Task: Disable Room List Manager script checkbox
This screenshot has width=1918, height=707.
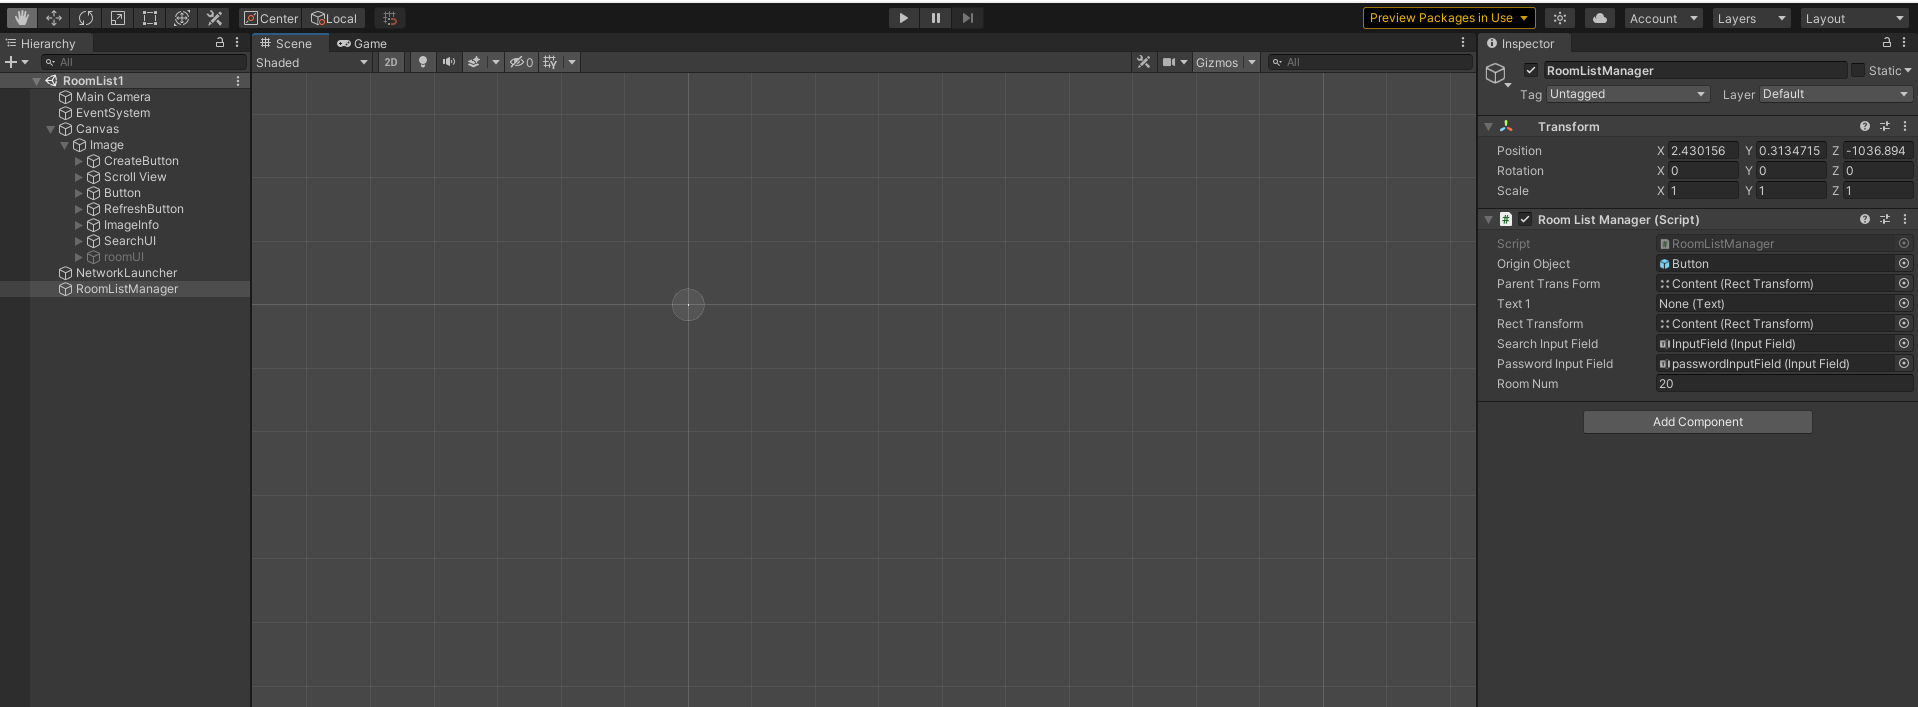Action: (x=1525, y=219)
